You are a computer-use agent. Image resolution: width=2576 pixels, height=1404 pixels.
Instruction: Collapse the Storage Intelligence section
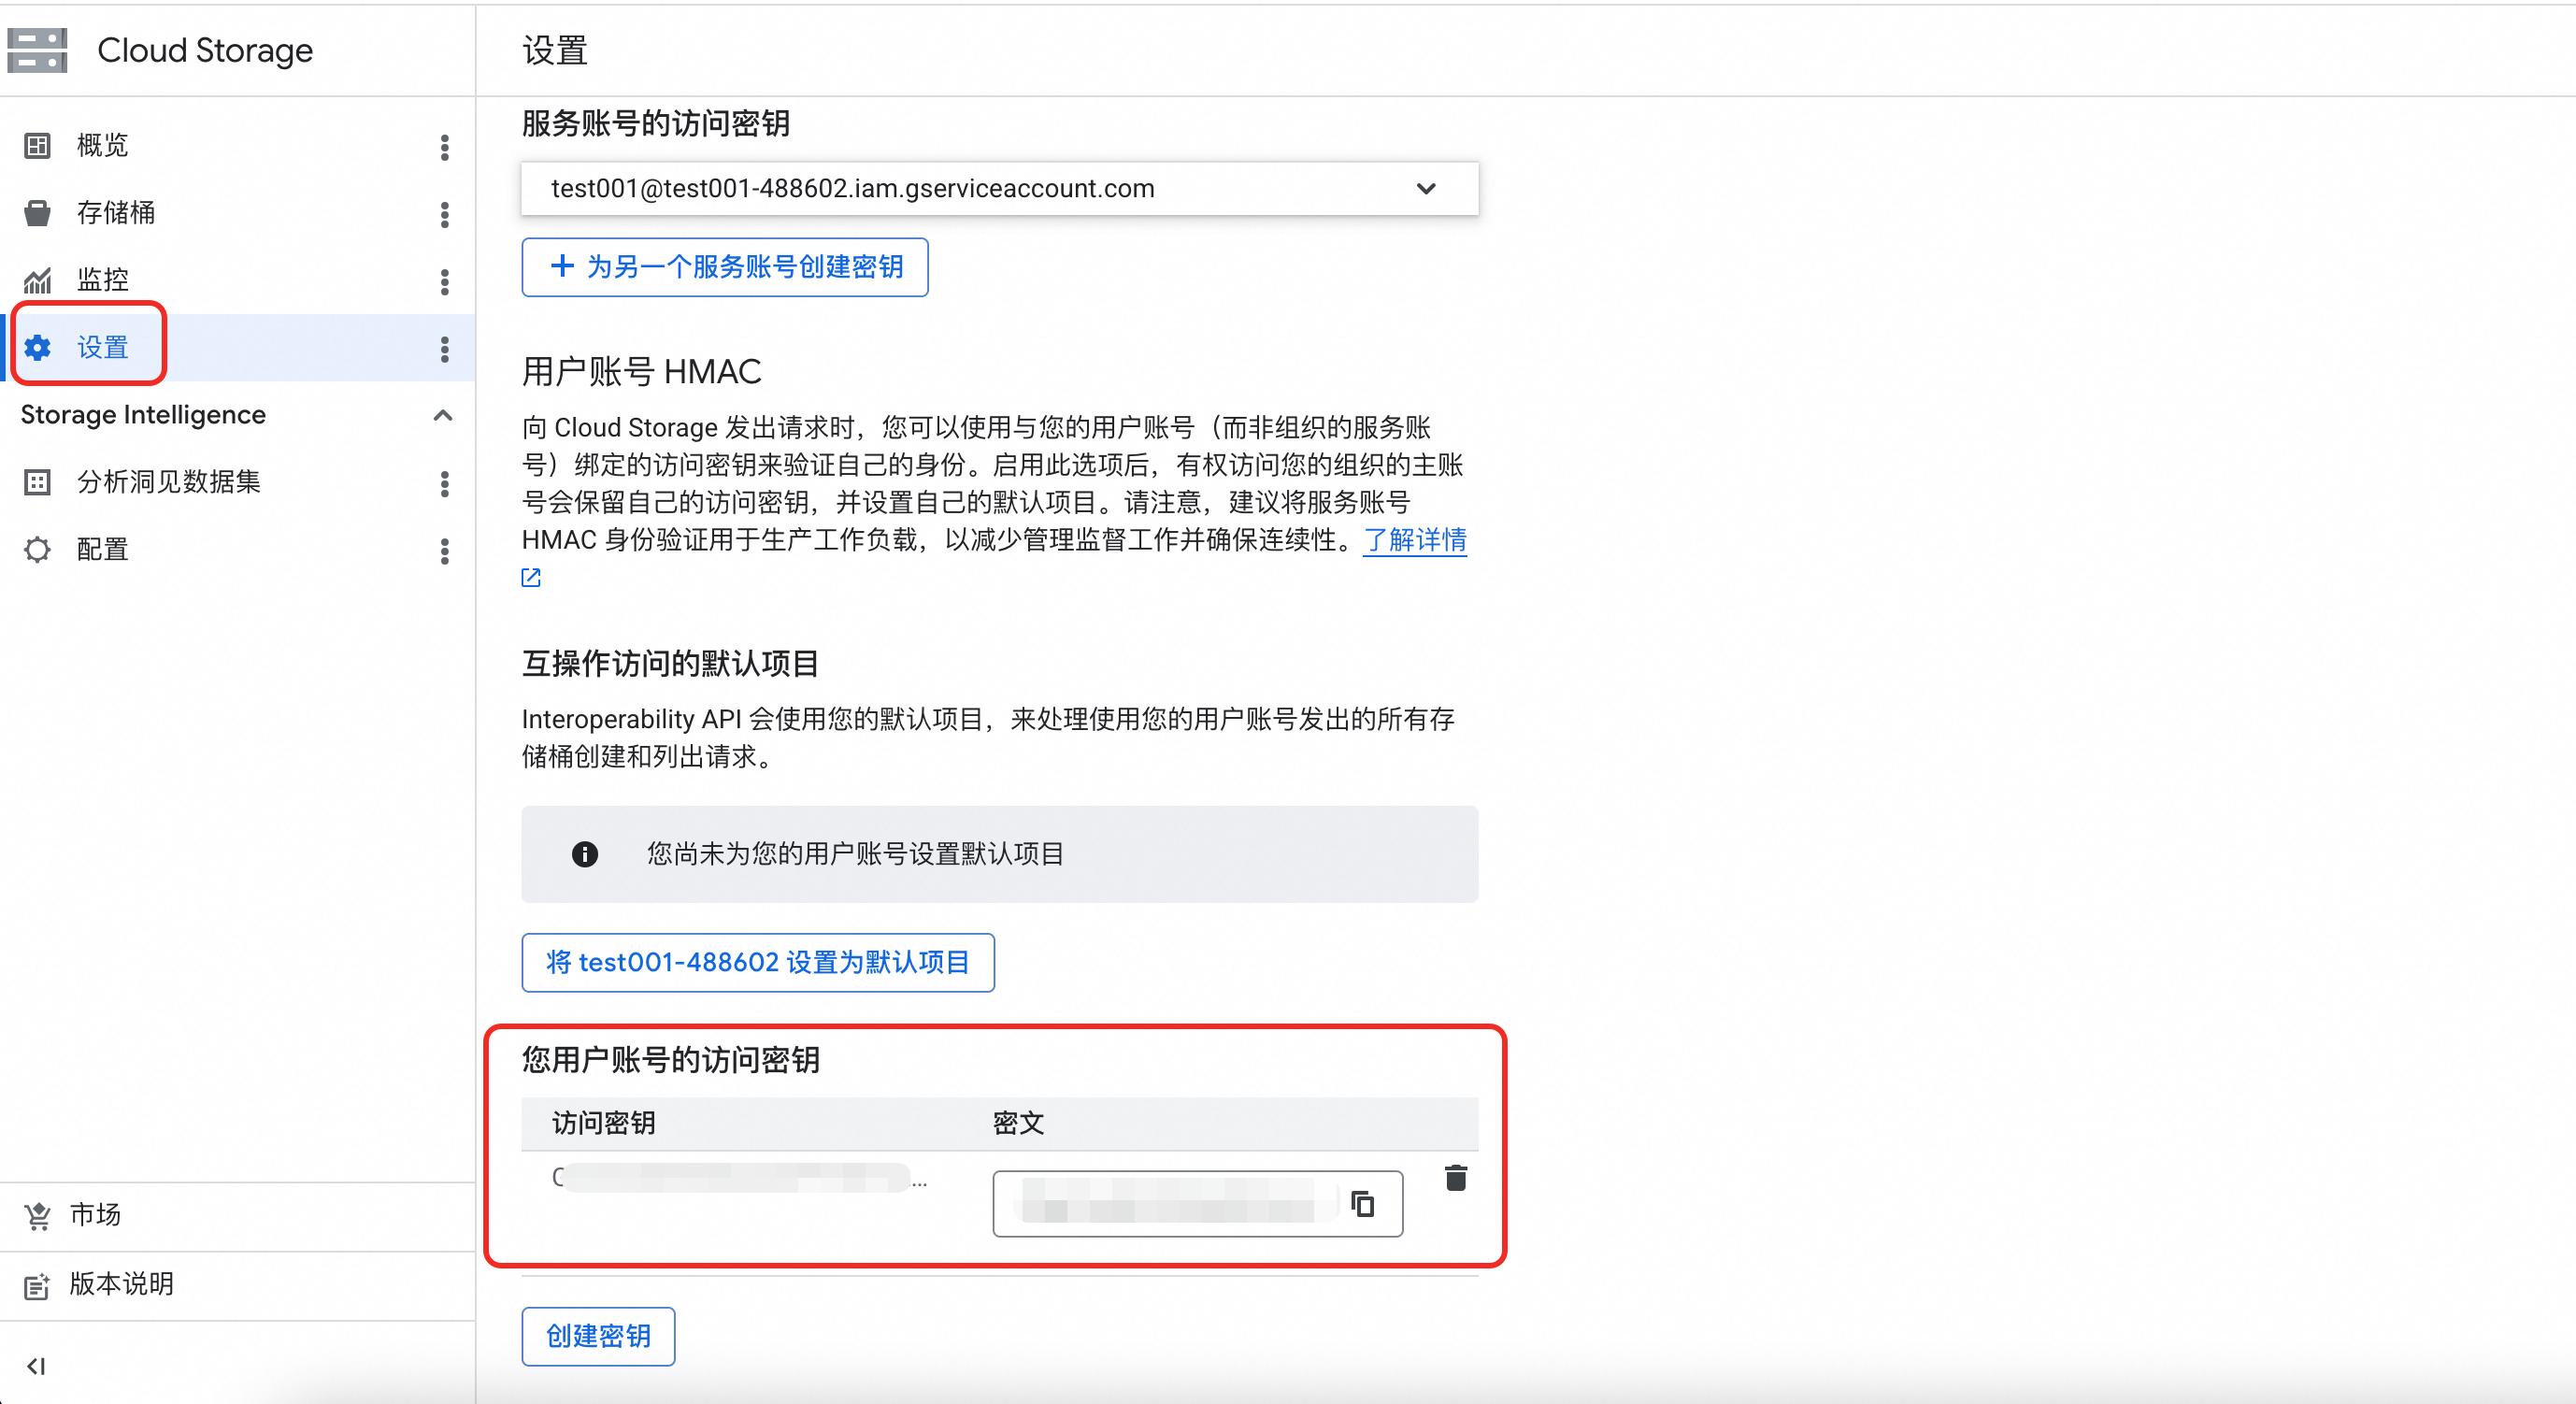(443, 415)
